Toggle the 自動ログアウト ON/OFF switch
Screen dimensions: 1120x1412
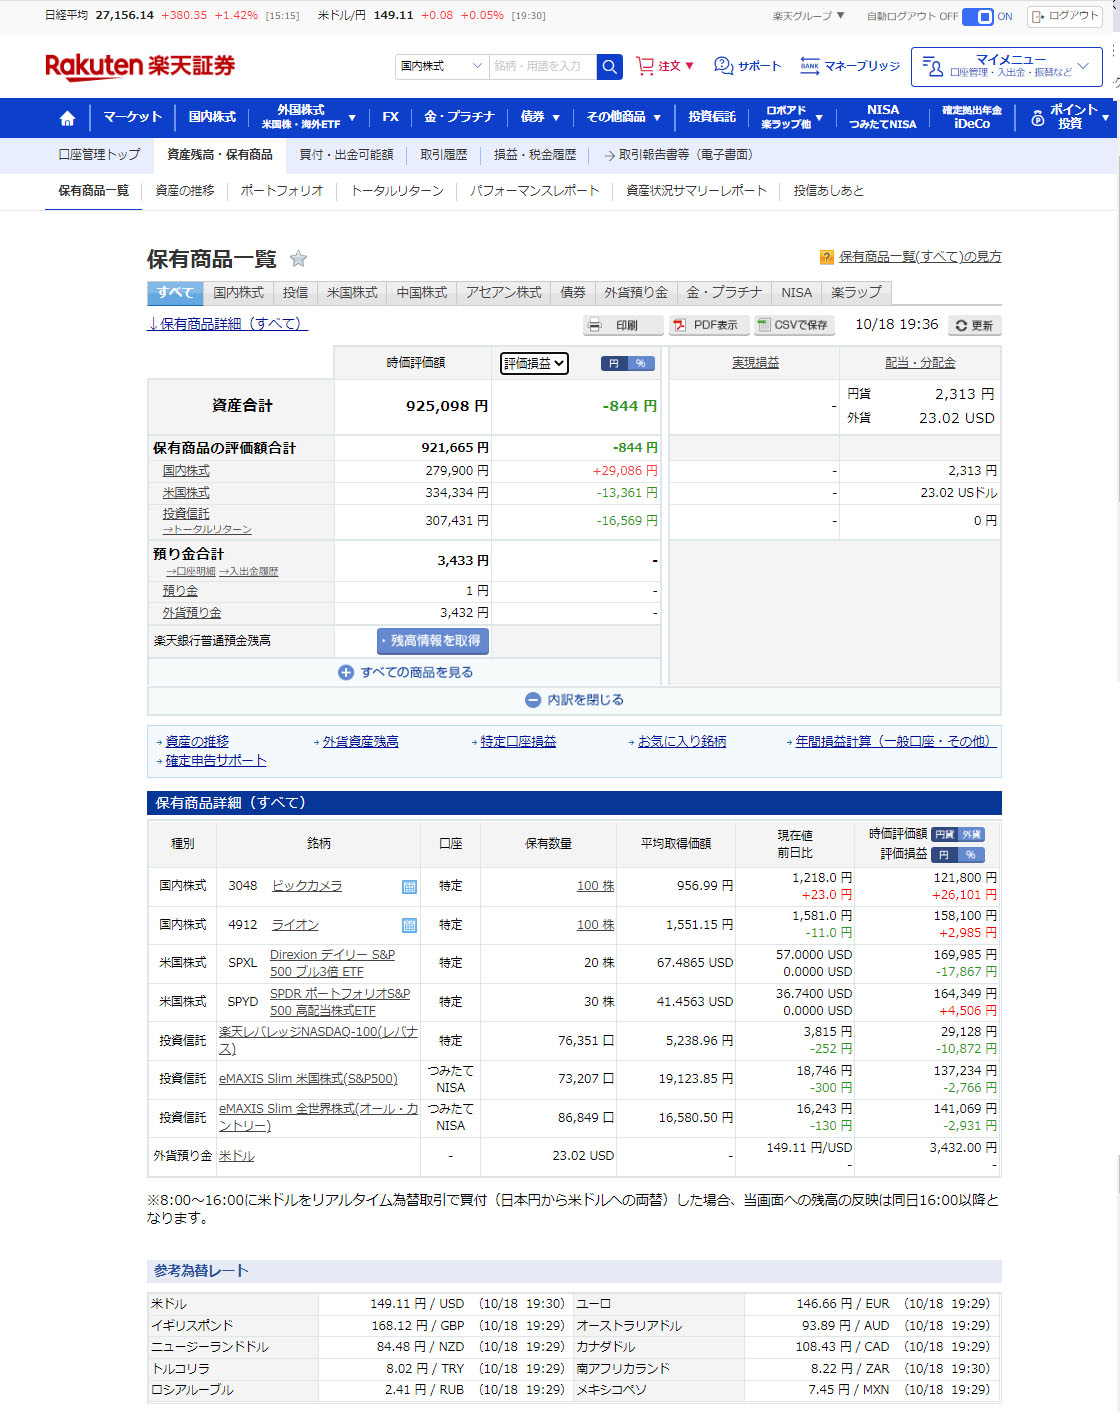click(x=984, y=16)
